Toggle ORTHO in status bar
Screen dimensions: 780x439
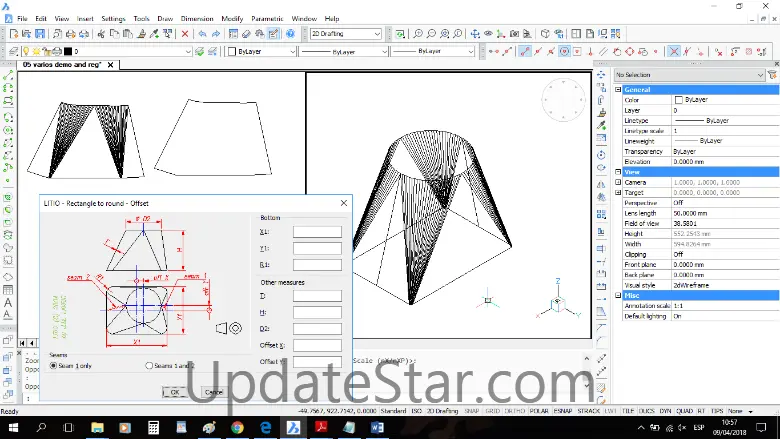pyautogui.click(x=515, y=411)
